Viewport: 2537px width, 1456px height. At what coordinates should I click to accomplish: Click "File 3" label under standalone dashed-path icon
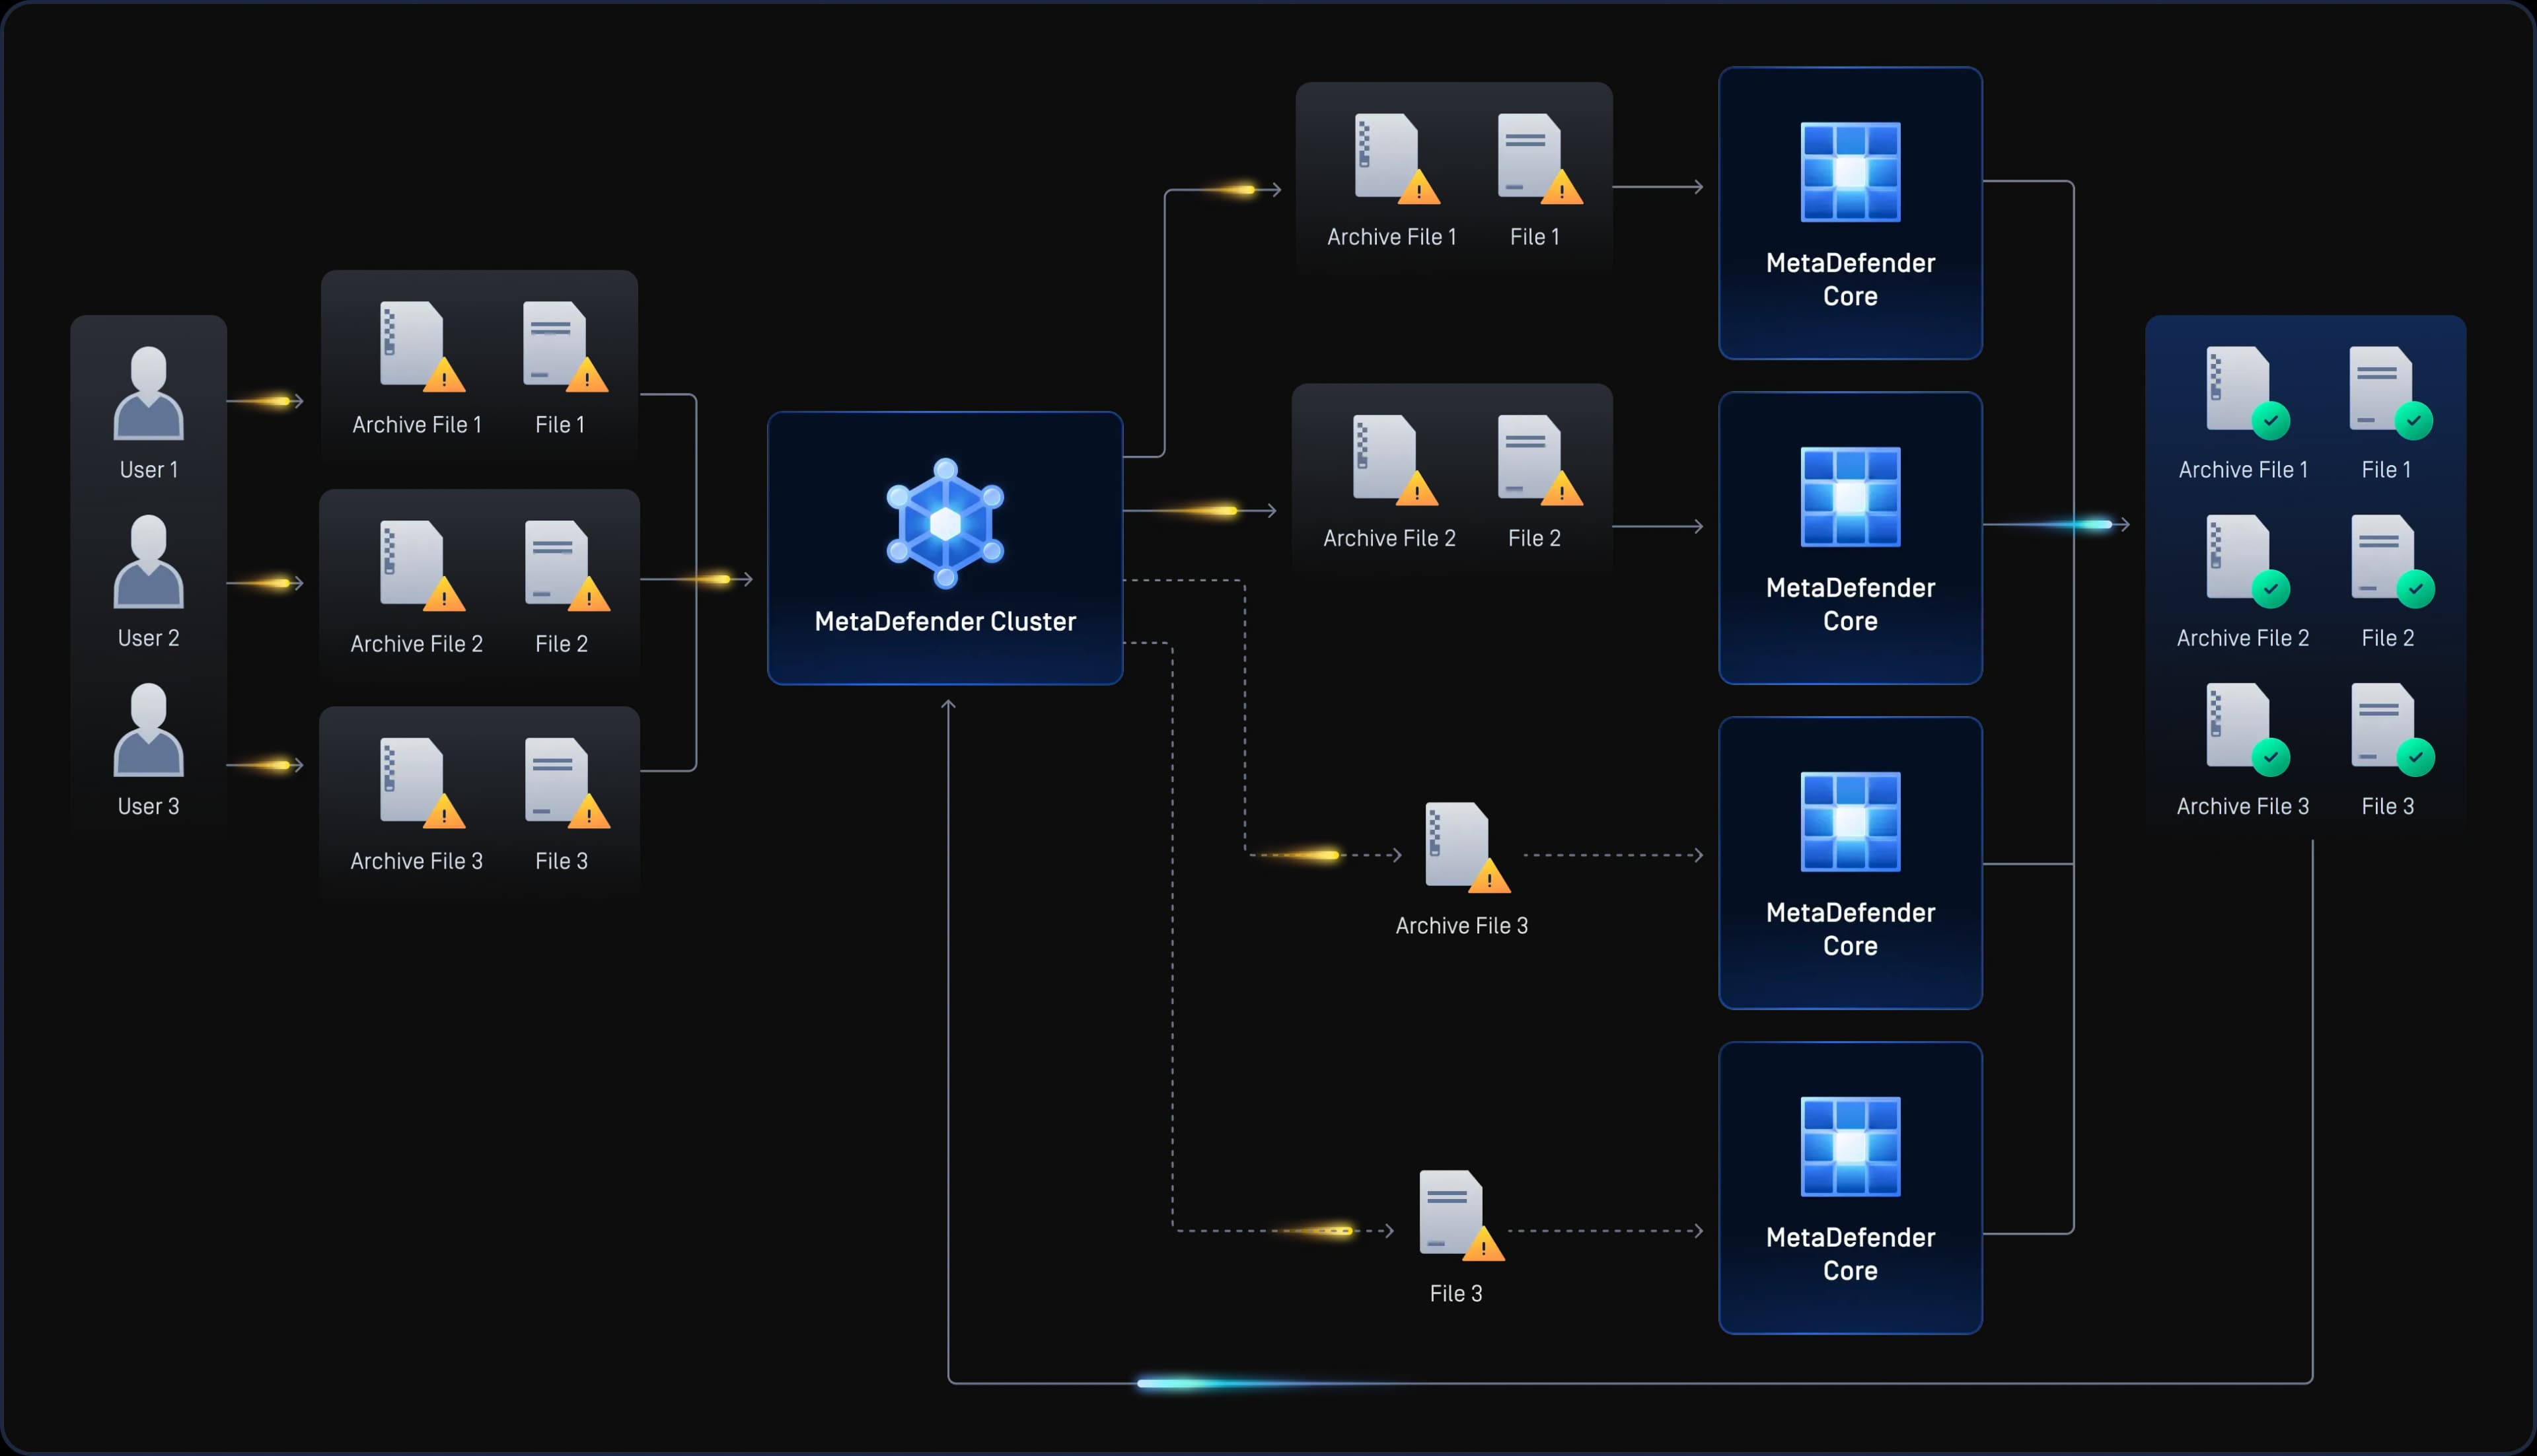tap(1456, 1293)
